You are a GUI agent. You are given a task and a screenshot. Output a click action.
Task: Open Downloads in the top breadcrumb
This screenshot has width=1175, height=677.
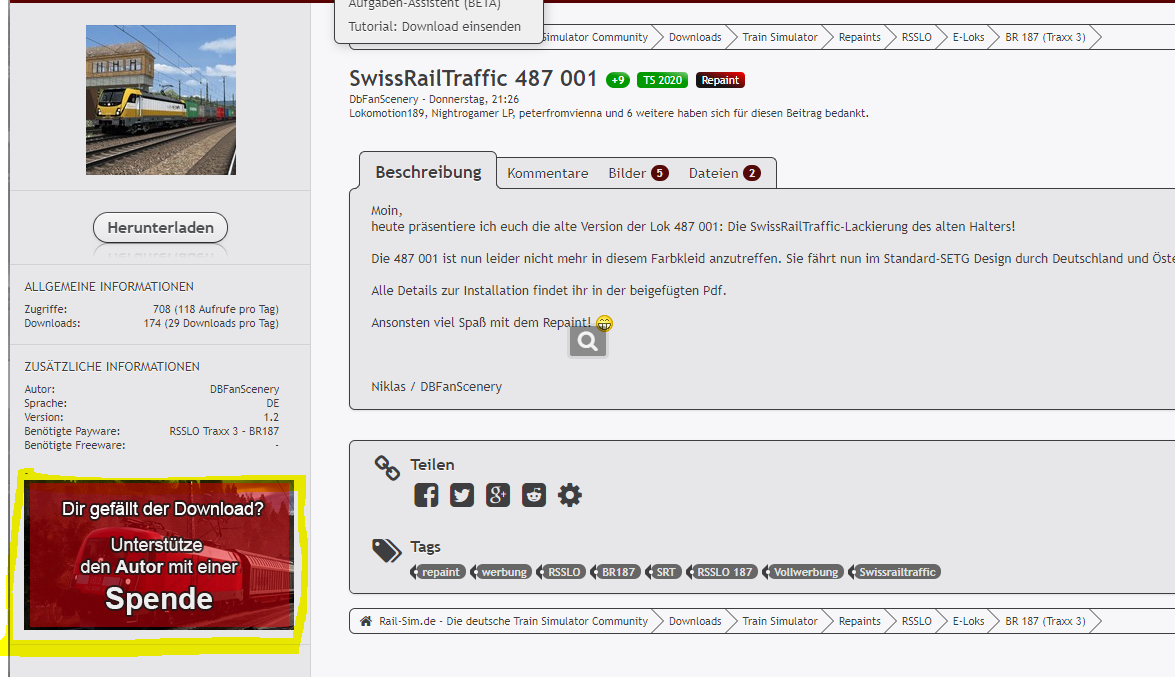point(695,37)
